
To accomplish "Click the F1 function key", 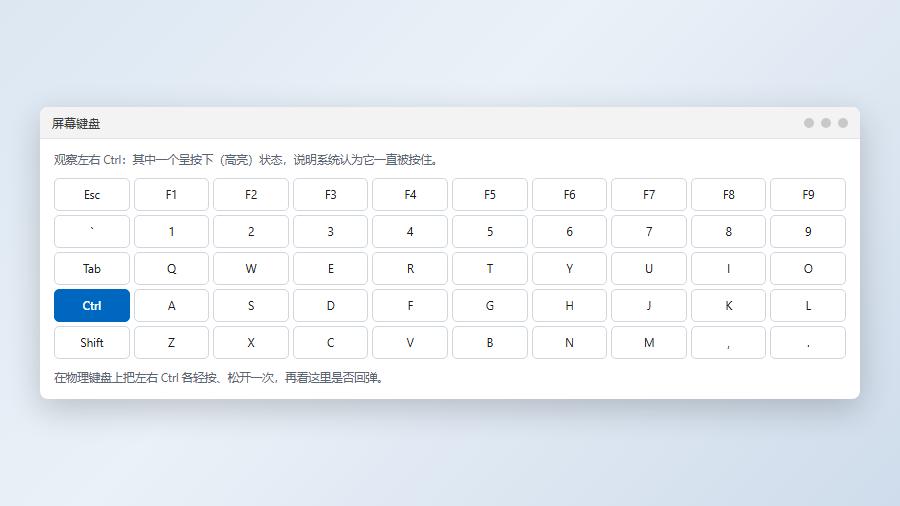I will pyautogui.click(x=171, y=194).
